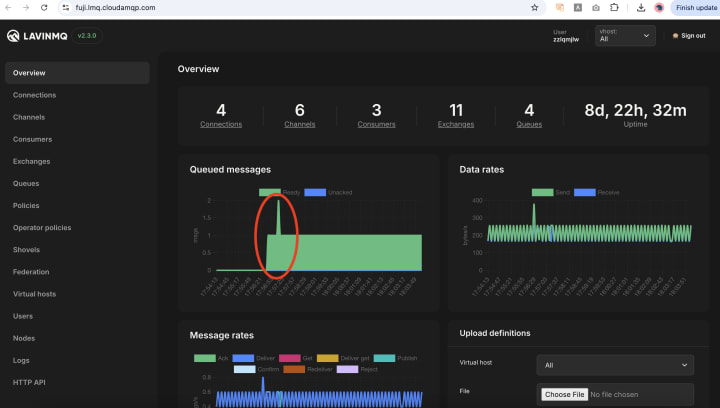
Task: Toggle the Reject series in Message rates
Action: click(357, 369)
